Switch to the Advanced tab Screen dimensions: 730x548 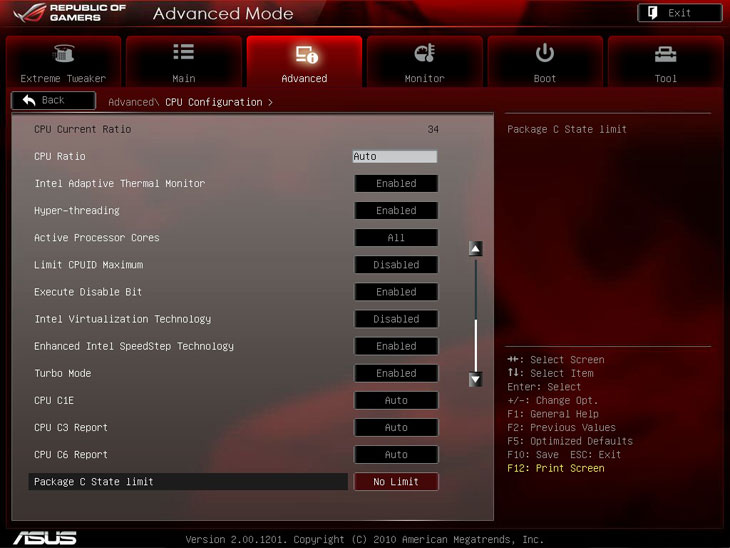304,62
